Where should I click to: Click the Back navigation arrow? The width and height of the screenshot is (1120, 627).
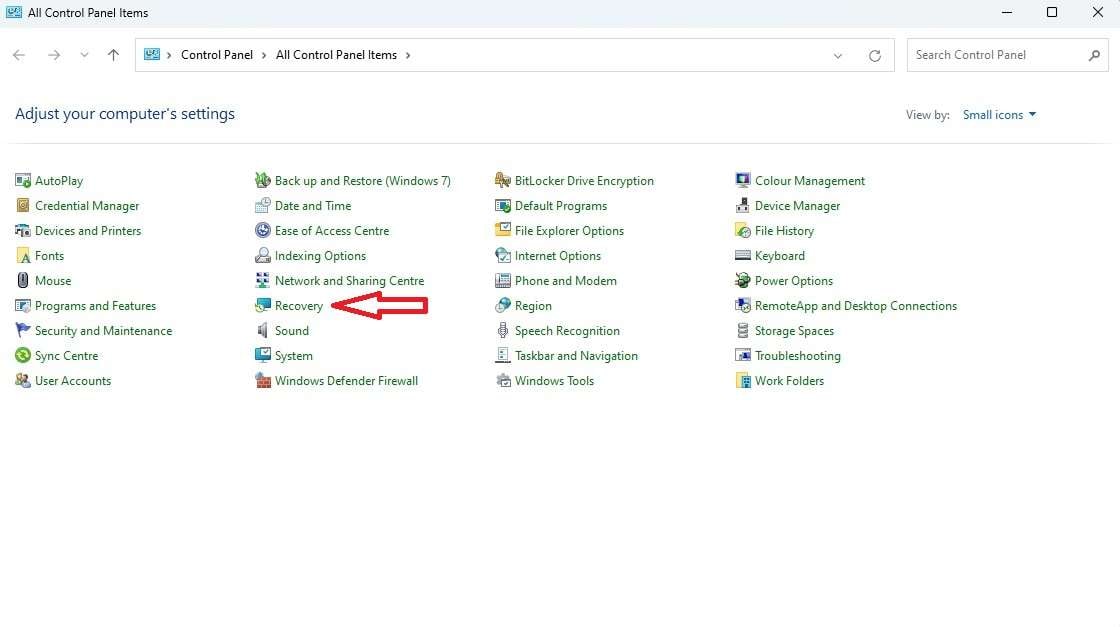tap(19, 55)
